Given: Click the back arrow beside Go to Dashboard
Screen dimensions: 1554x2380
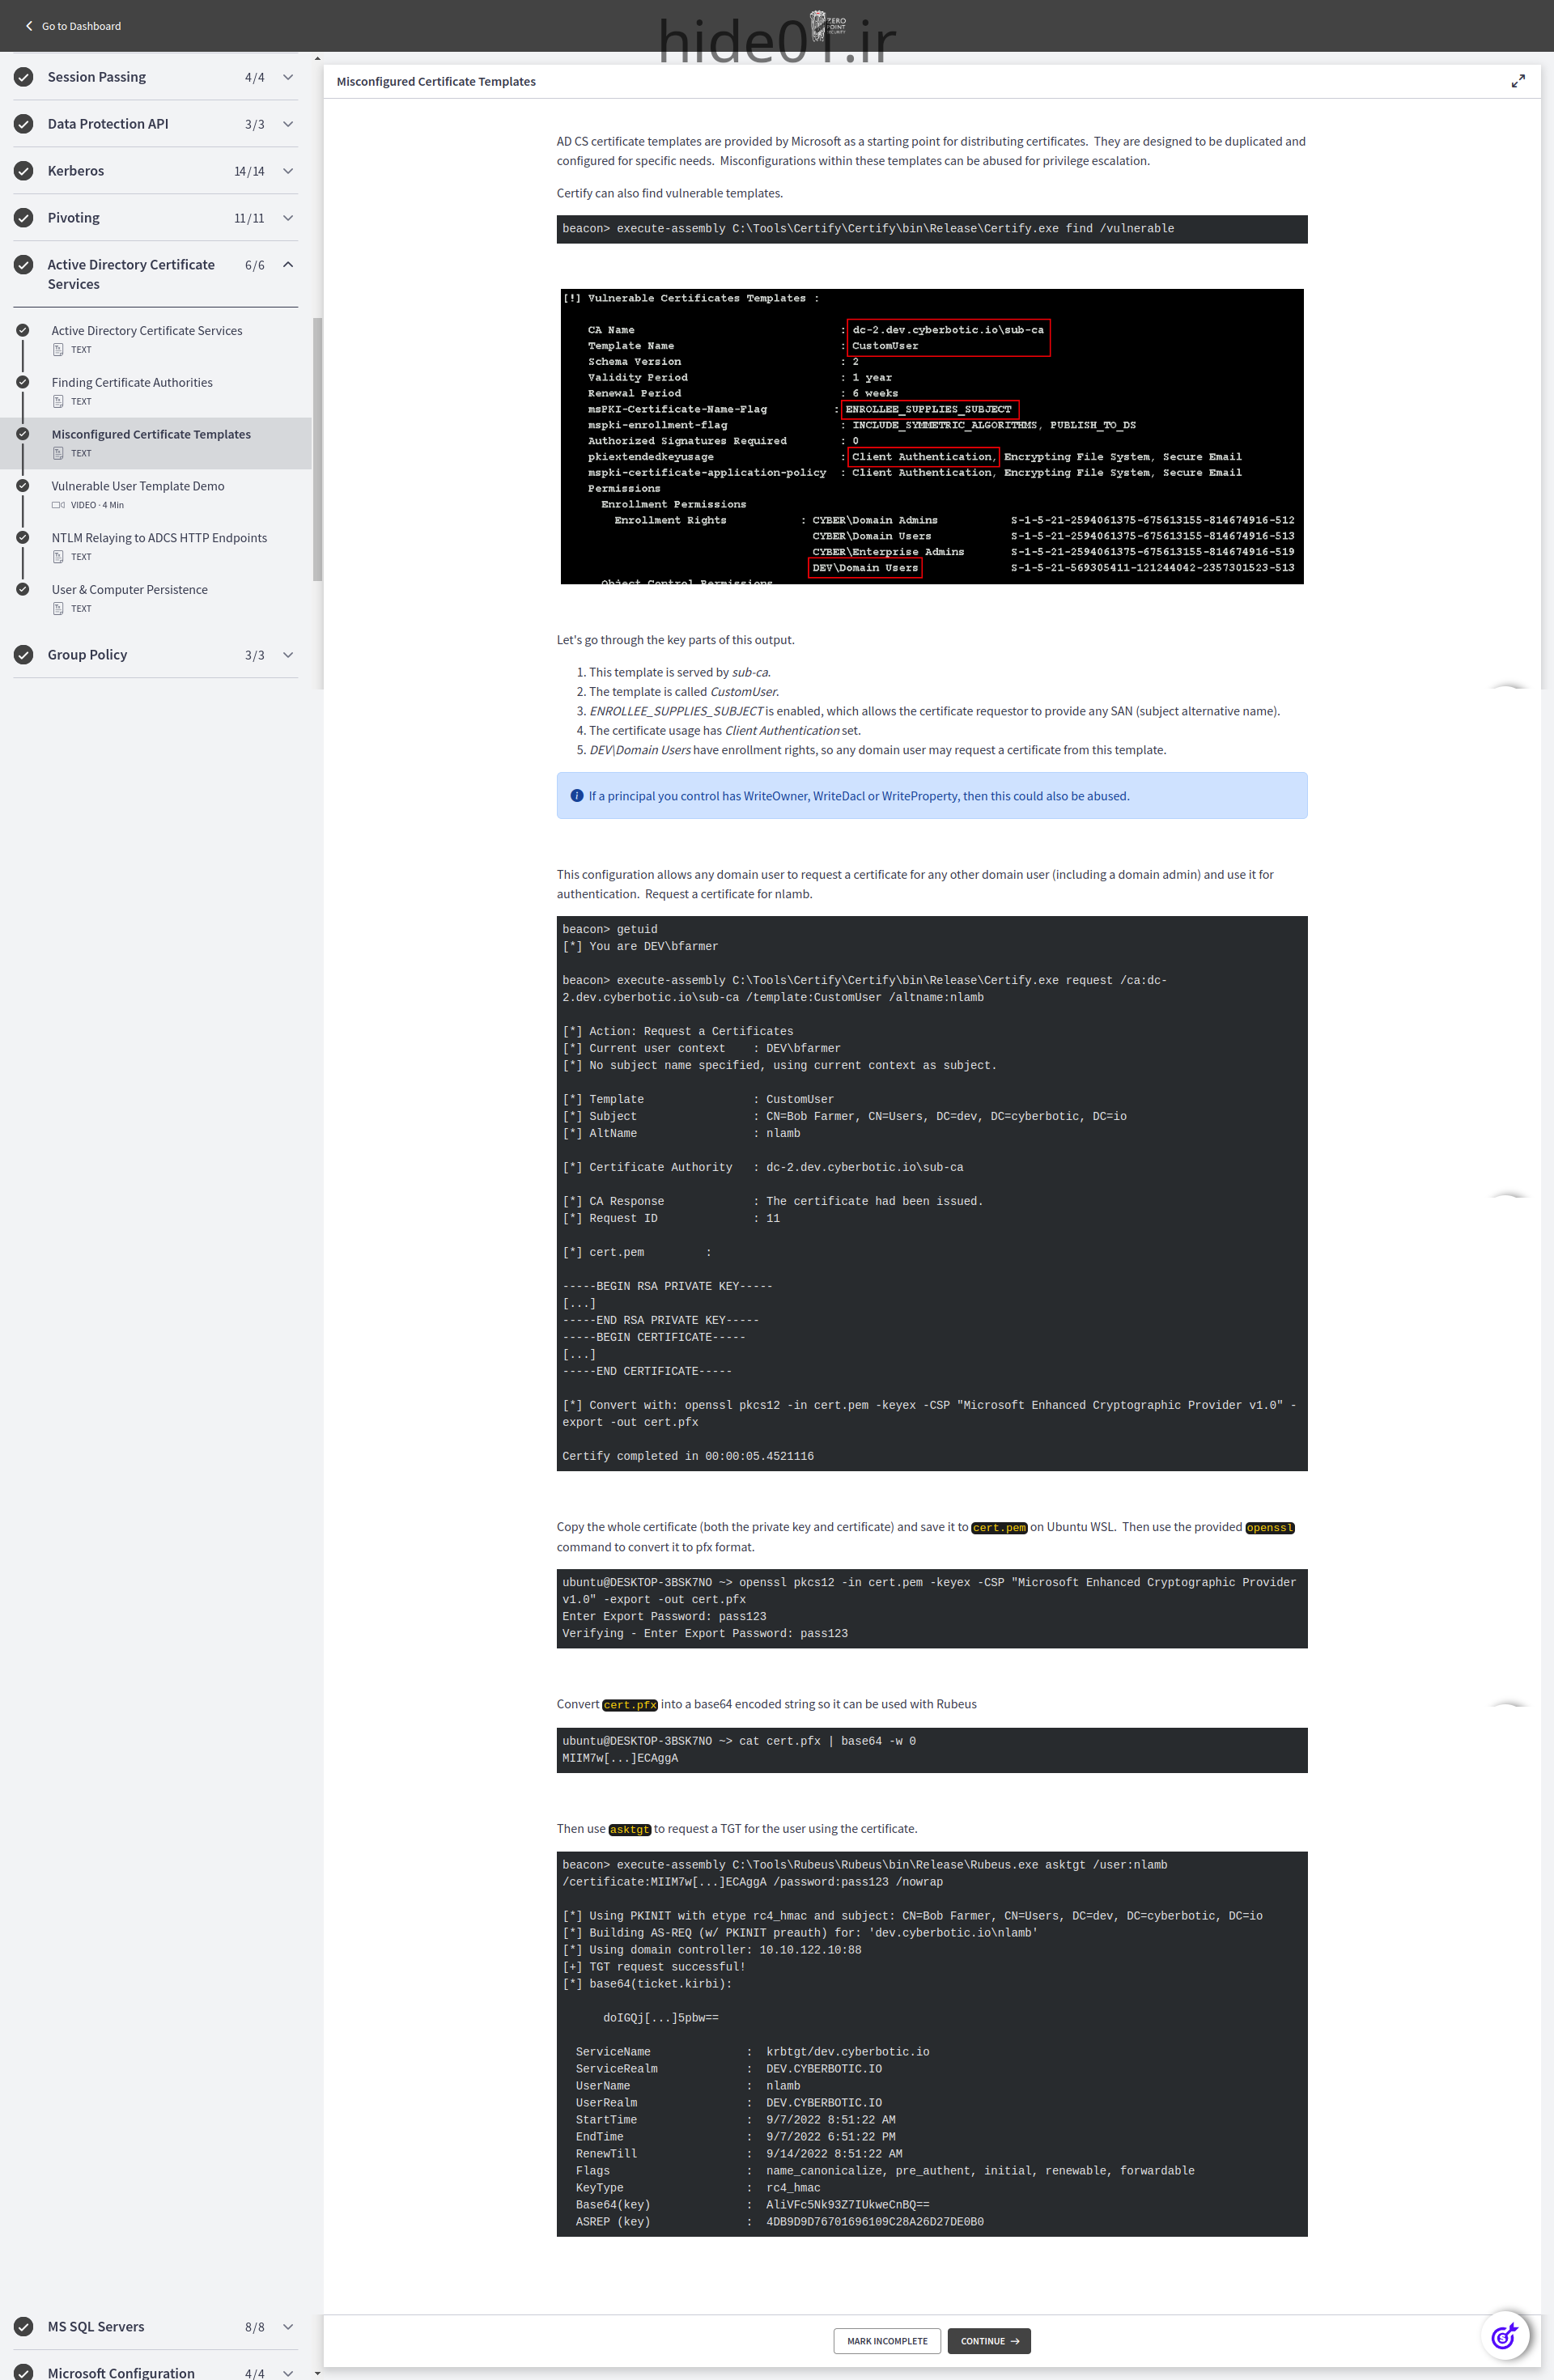Looking at the screenshot, I should coord(29,26).
